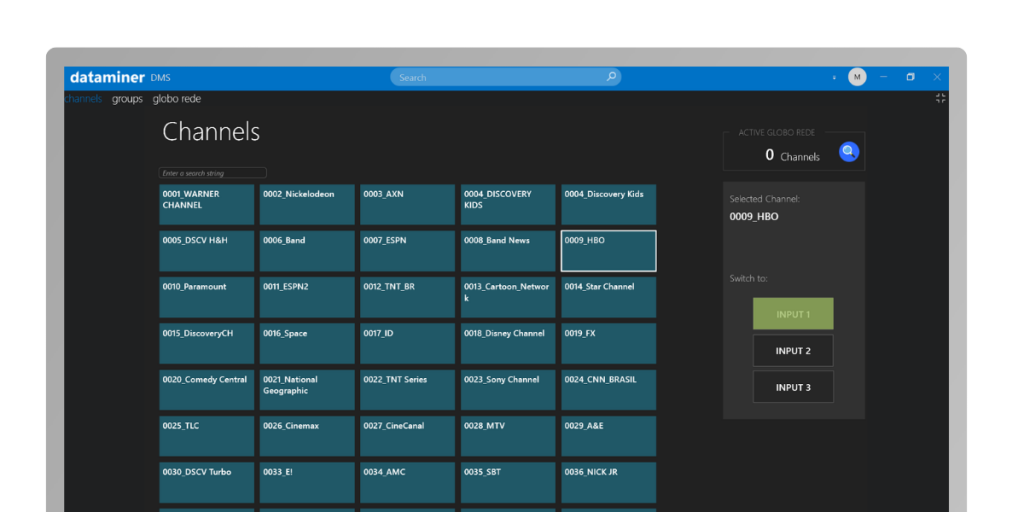1024x512 pixels.
Task: Click the 0009_HBO selected channel text
Action: coord(754,217)
